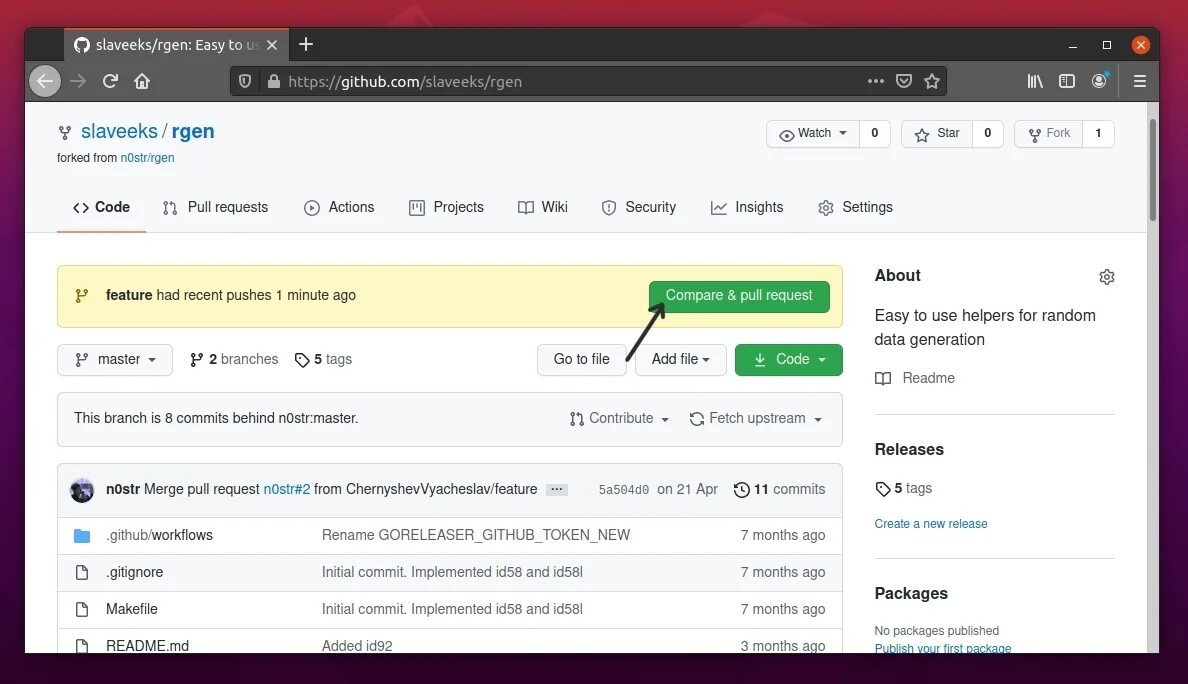The width and height of the screenshot is (1188, 684).
Task: Open the Makefile file
Action: pos(132,609)
